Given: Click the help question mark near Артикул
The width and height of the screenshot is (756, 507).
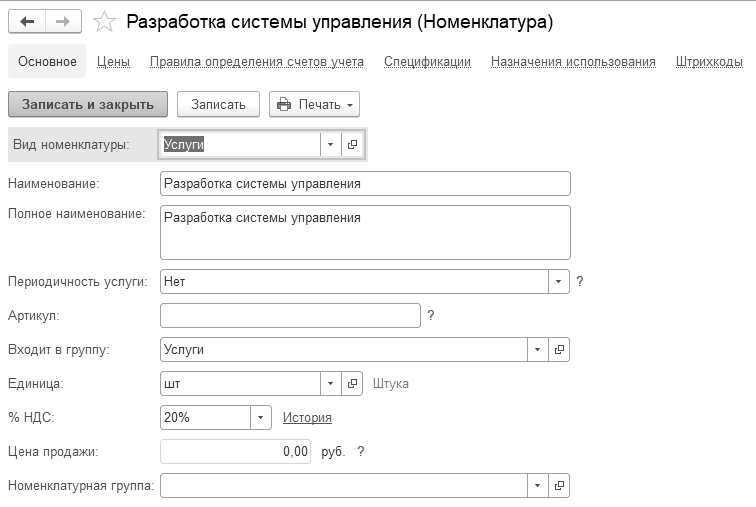Looking at the screenshot, I should pos(431,315).
